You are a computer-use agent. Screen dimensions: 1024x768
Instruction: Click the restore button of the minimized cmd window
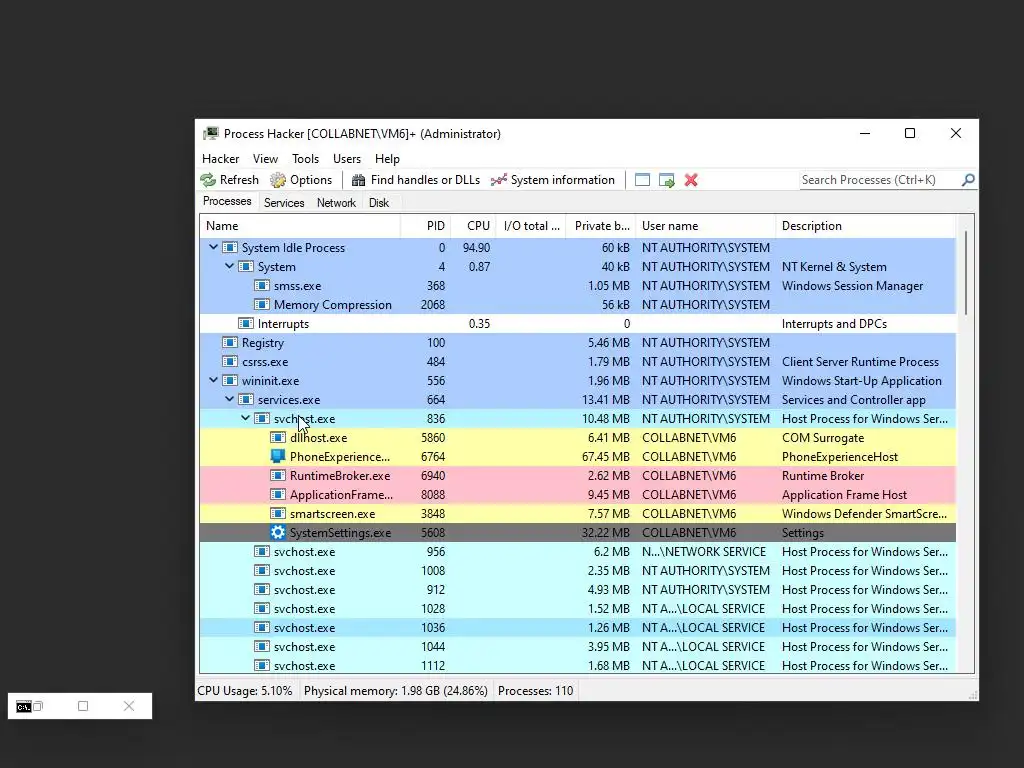(38, 706)
